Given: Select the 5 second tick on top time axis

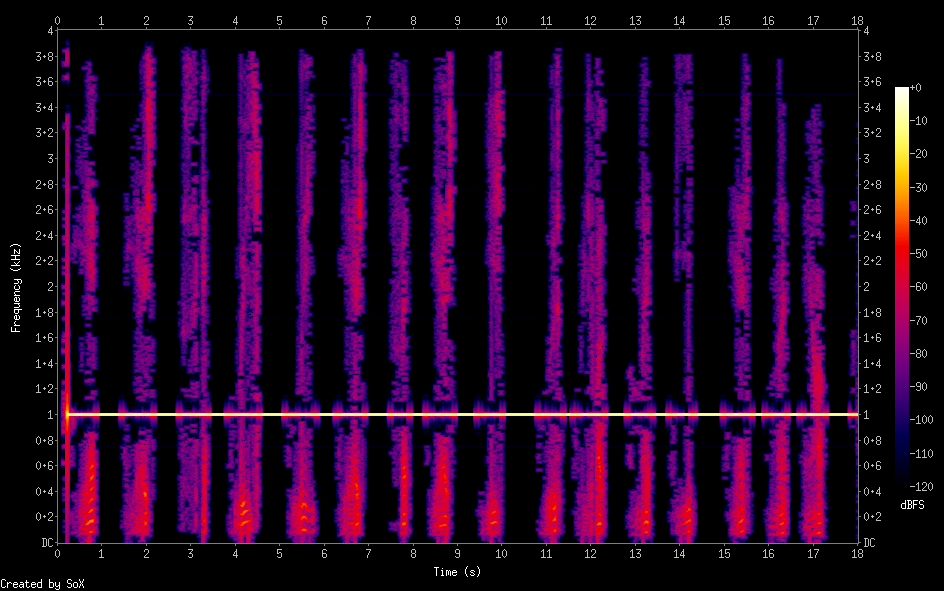Looking at the screenshot, I should pos(280,20).
